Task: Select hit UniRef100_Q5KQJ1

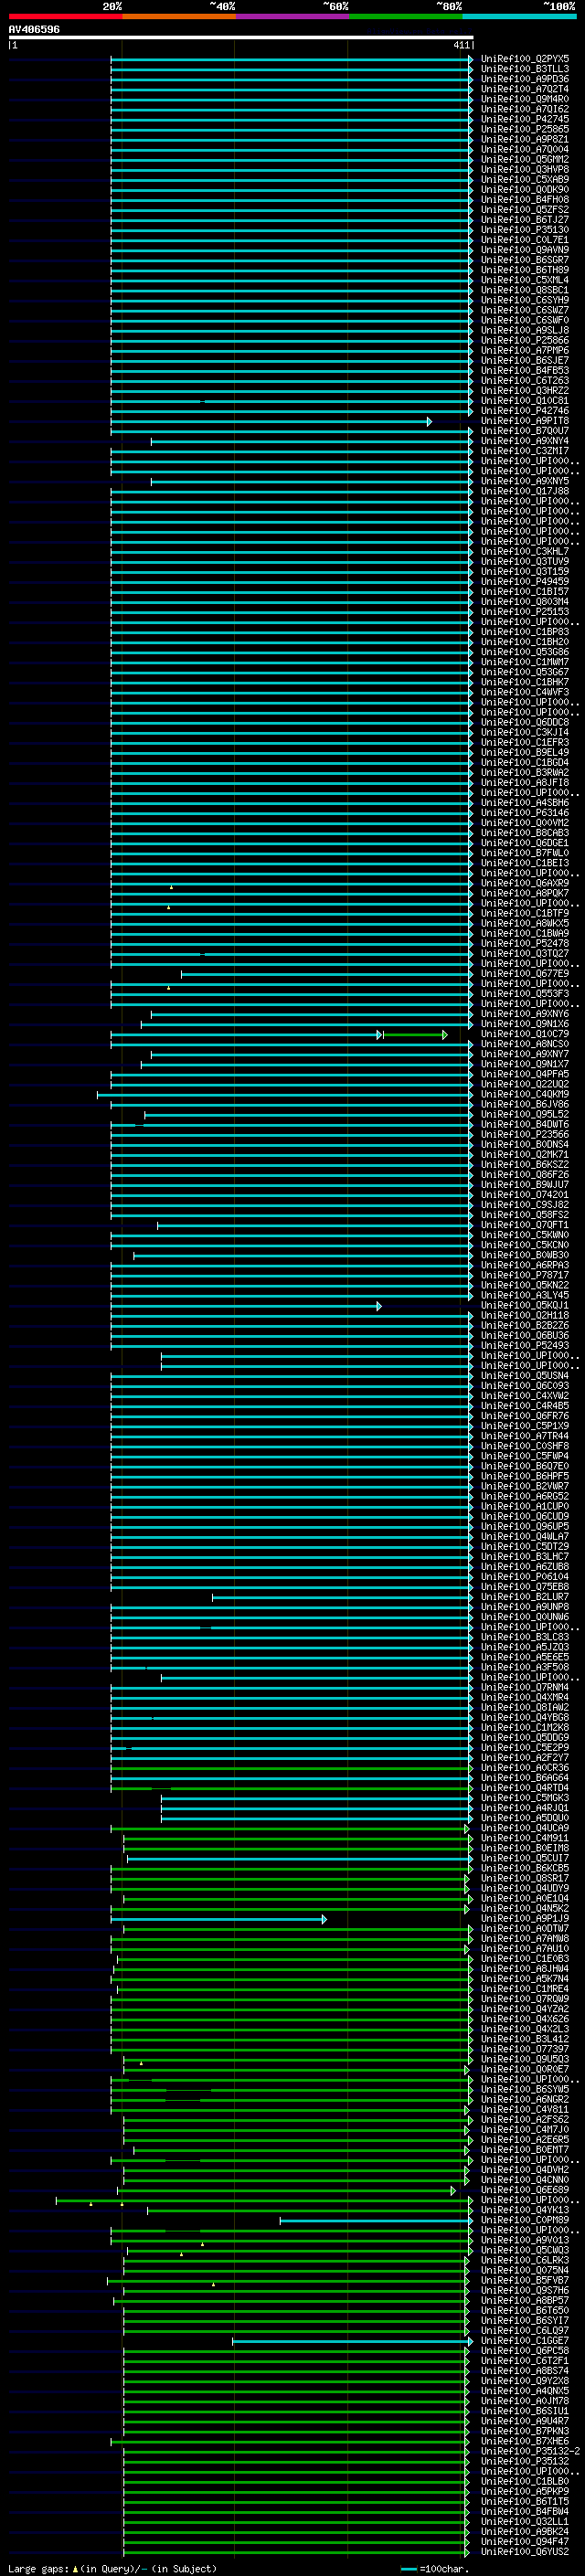Action: (525, 1306)
